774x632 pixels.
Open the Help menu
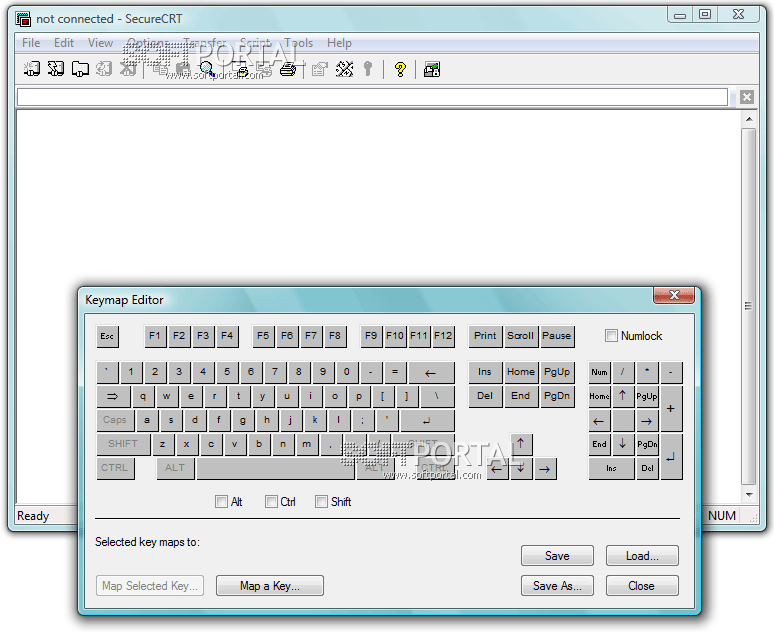(339, 43)
